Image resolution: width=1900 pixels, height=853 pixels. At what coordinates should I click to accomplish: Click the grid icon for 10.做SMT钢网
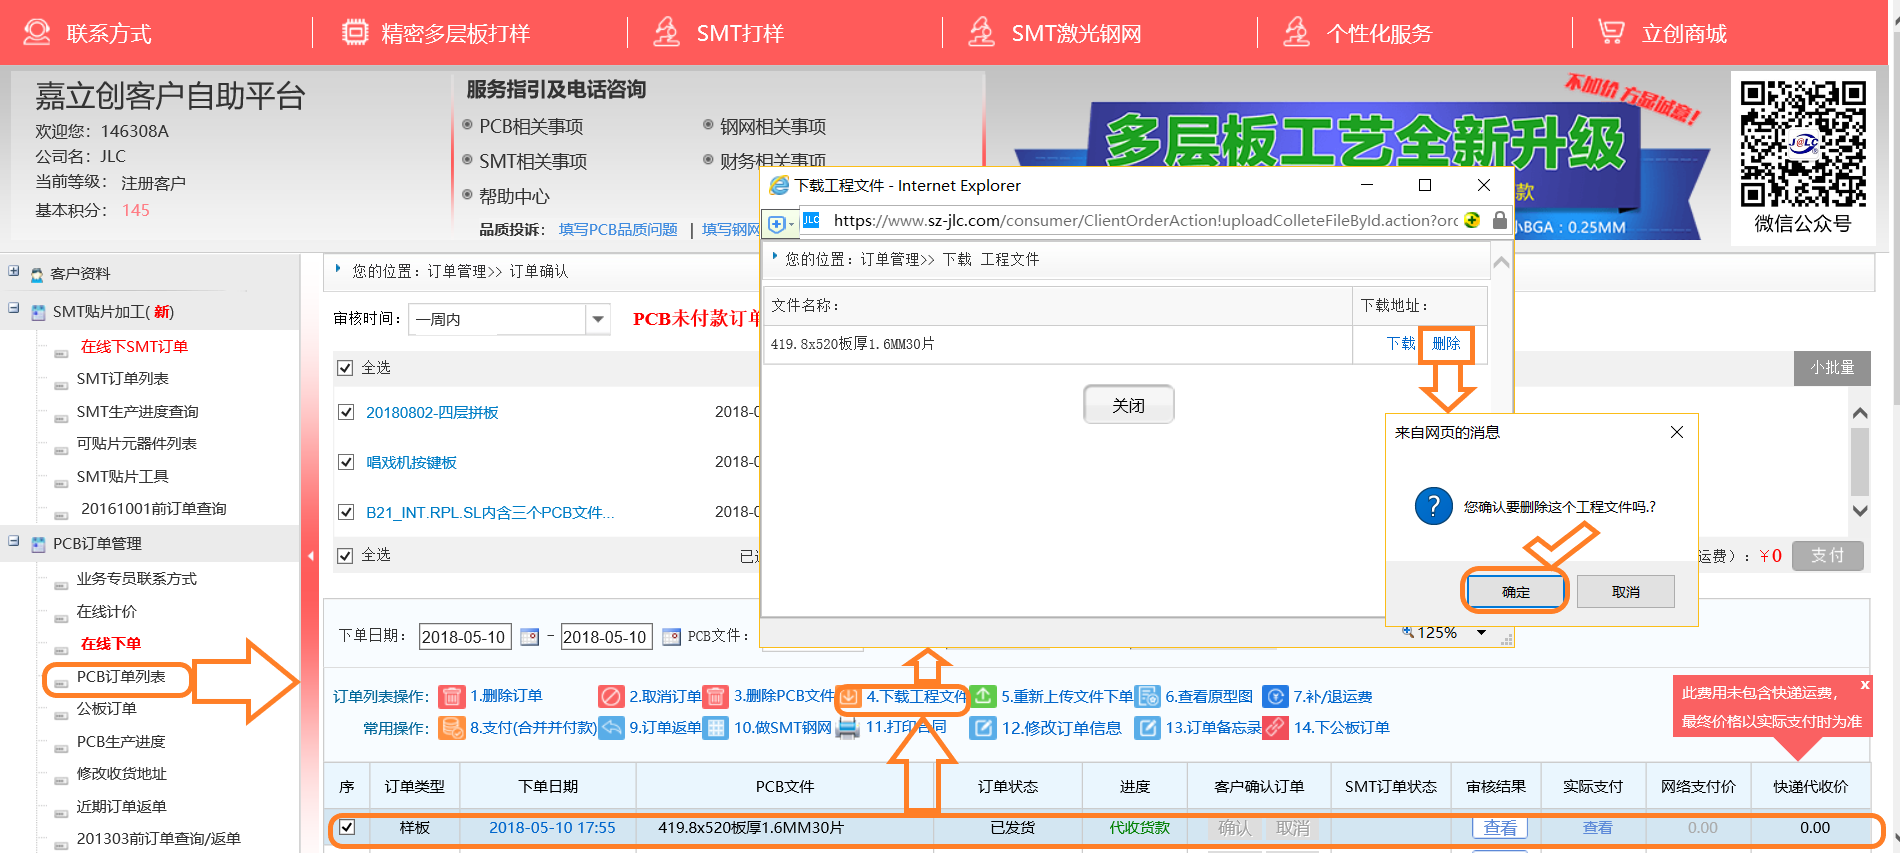tap(716, 728)
